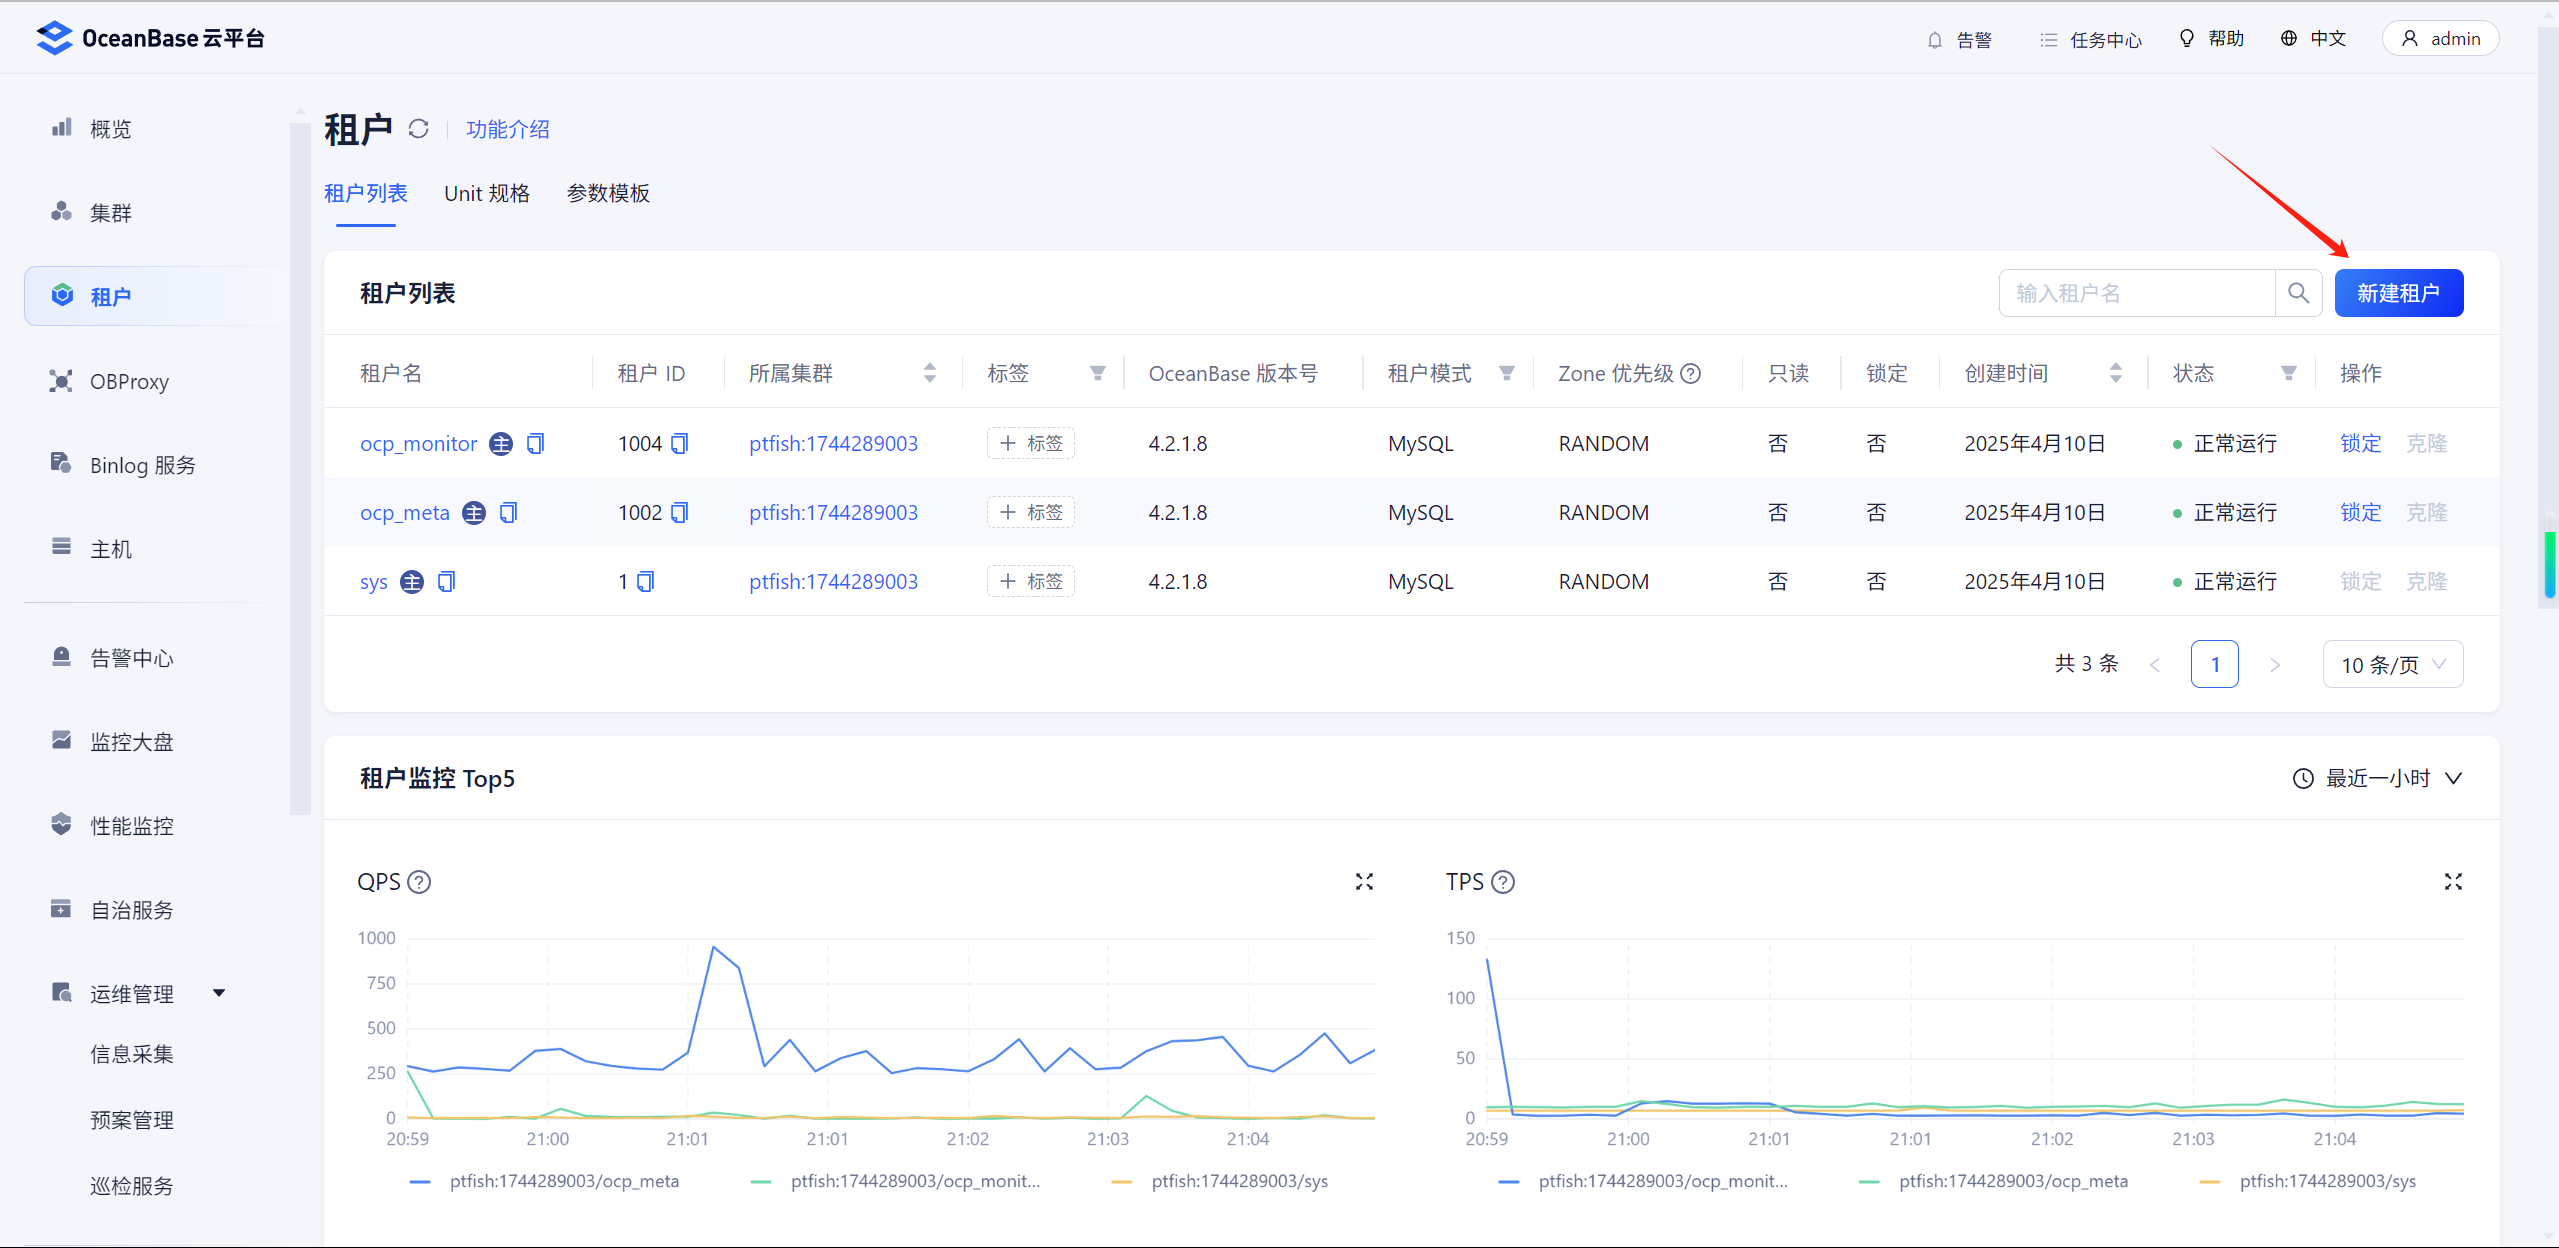Toggle 创建时间 column sort order

2115,373
